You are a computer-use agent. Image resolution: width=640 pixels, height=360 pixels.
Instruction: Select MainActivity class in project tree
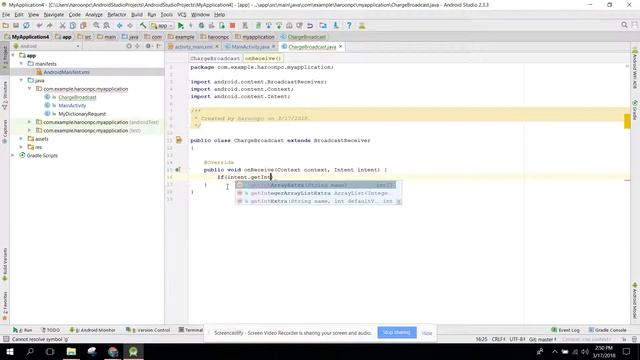(72, 105)
